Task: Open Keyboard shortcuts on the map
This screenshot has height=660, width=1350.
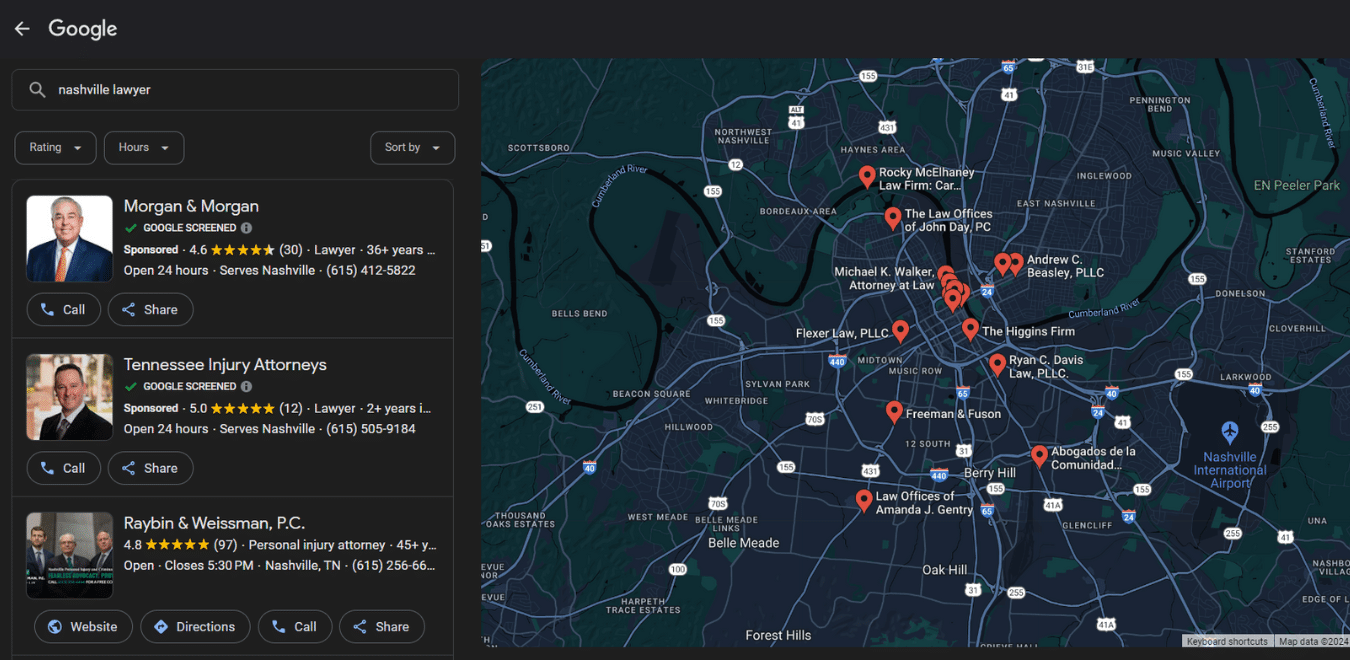Action: [x=1227, y=641]
